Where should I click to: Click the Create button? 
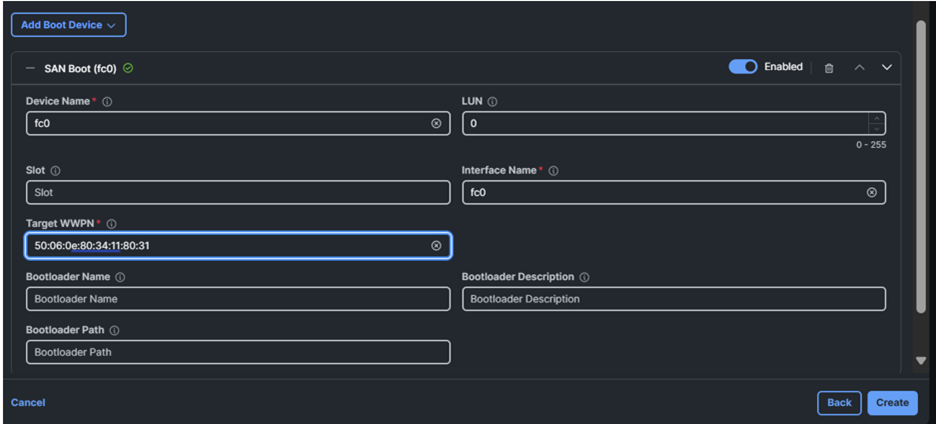(892, 402)
